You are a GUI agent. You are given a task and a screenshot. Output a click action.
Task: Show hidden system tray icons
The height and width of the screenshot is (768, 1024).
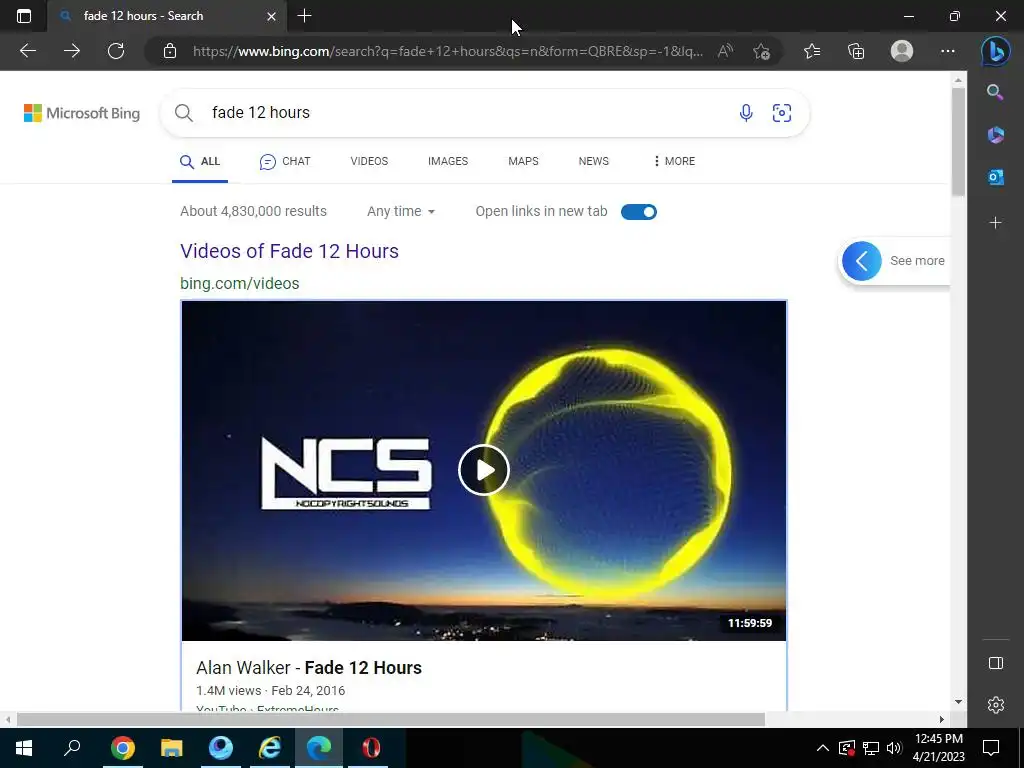coord(822,748)
